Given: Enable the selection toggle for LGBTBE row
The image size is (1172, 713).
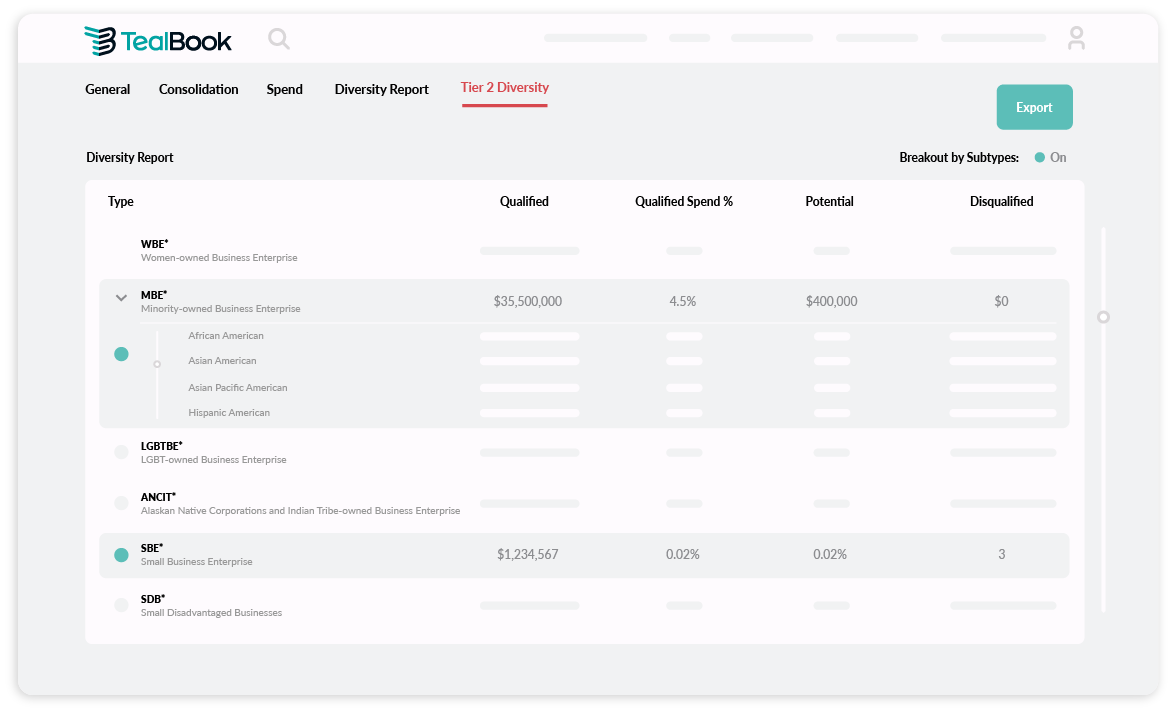Looking at the screenshot, I should pyautogui.click(x=121, y=452).
